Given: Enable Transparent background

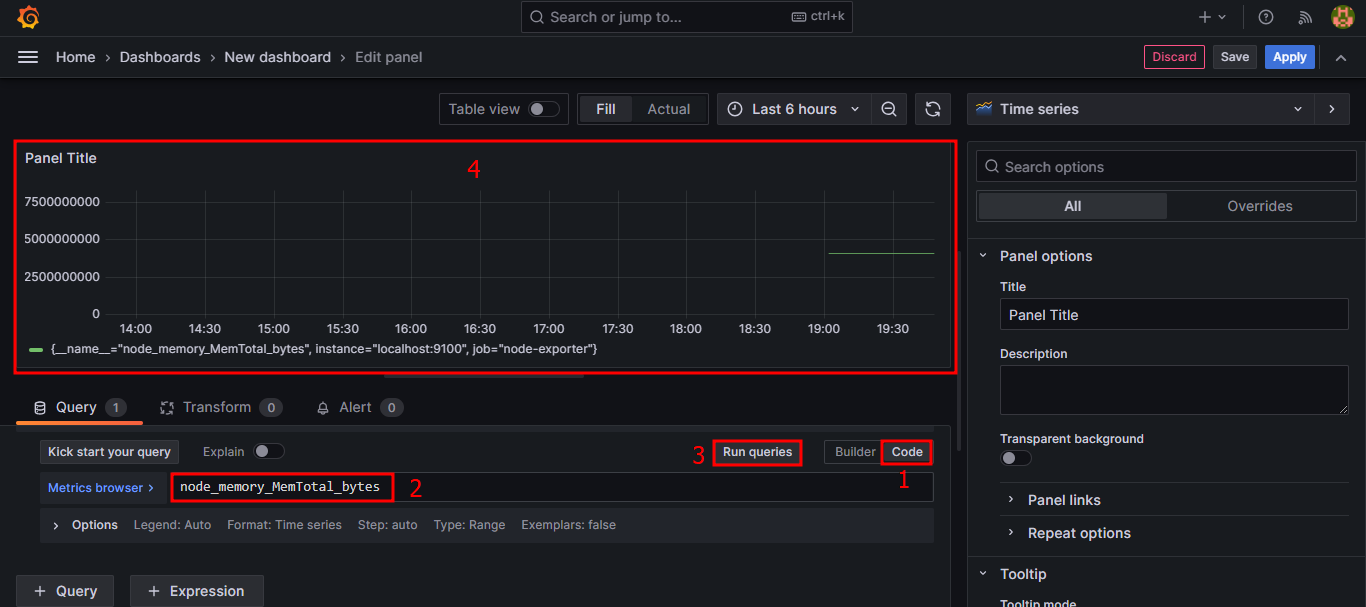Looking at the screenshot, I should [x=1015, y=457].
